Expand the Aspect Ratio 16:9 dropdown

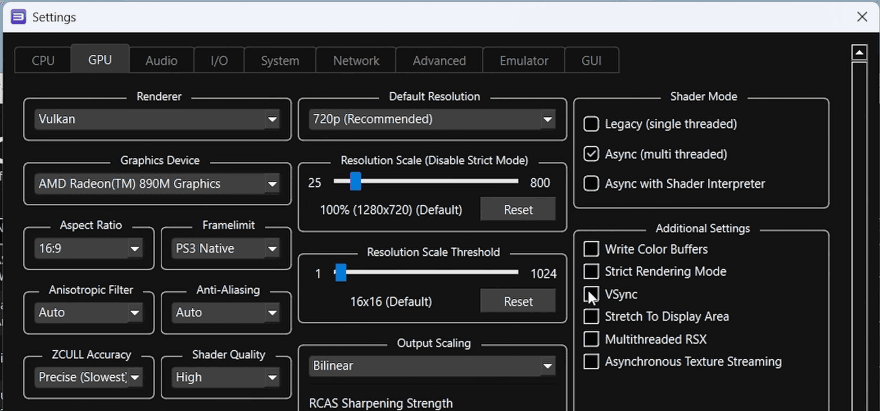pos(89,248)
